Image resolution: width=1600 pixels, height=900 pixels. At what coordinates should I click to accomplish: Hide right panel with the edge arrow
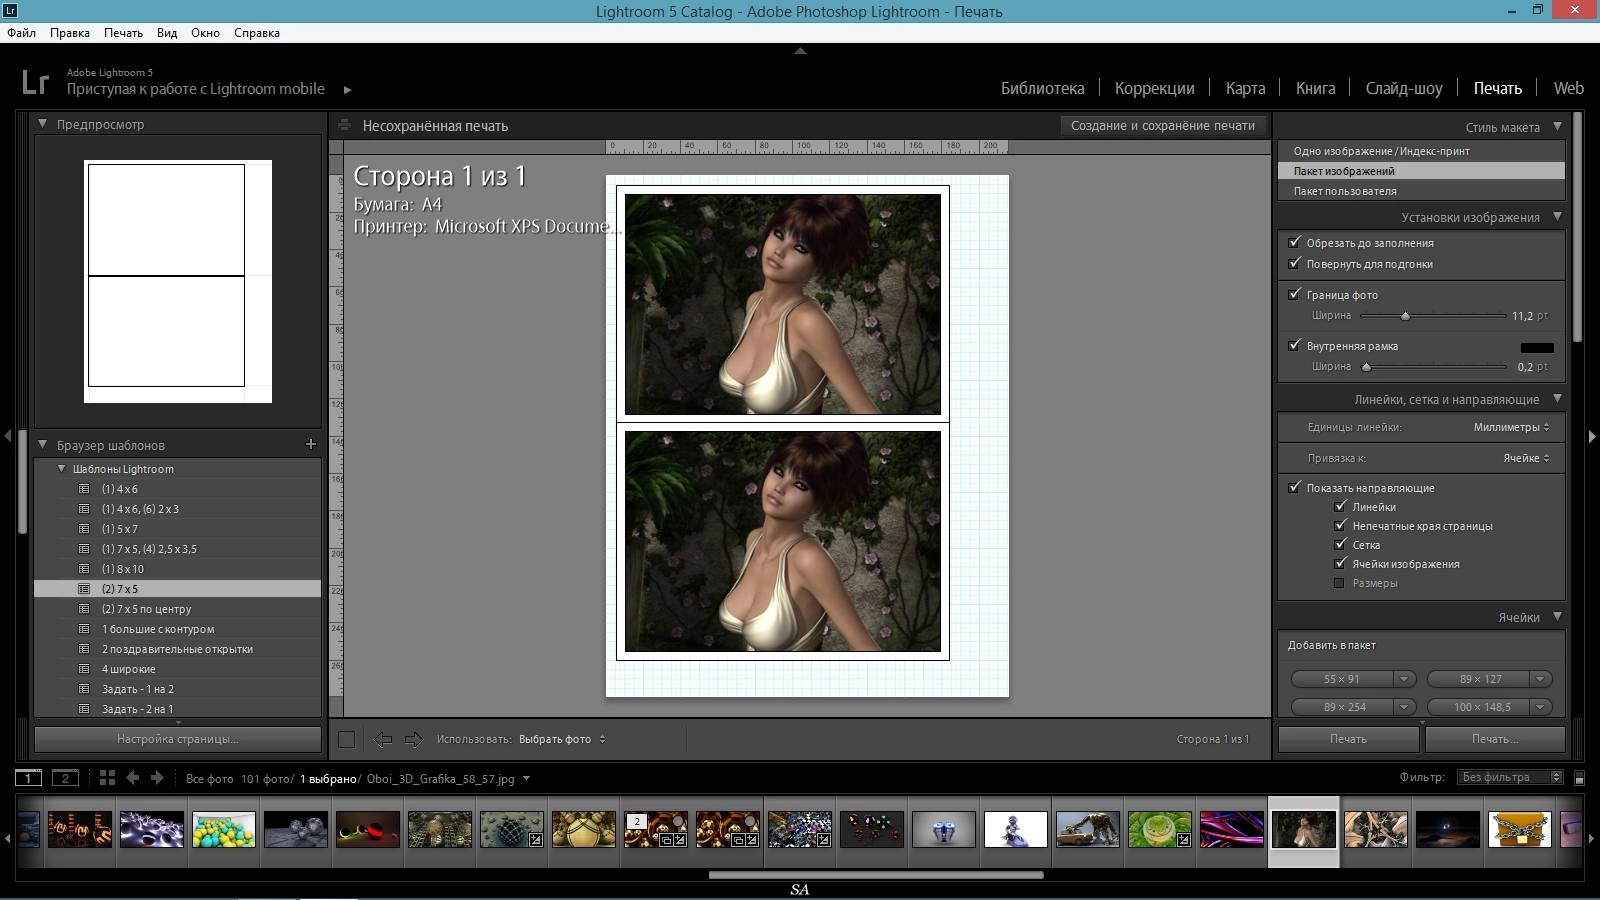(1592, 436)
